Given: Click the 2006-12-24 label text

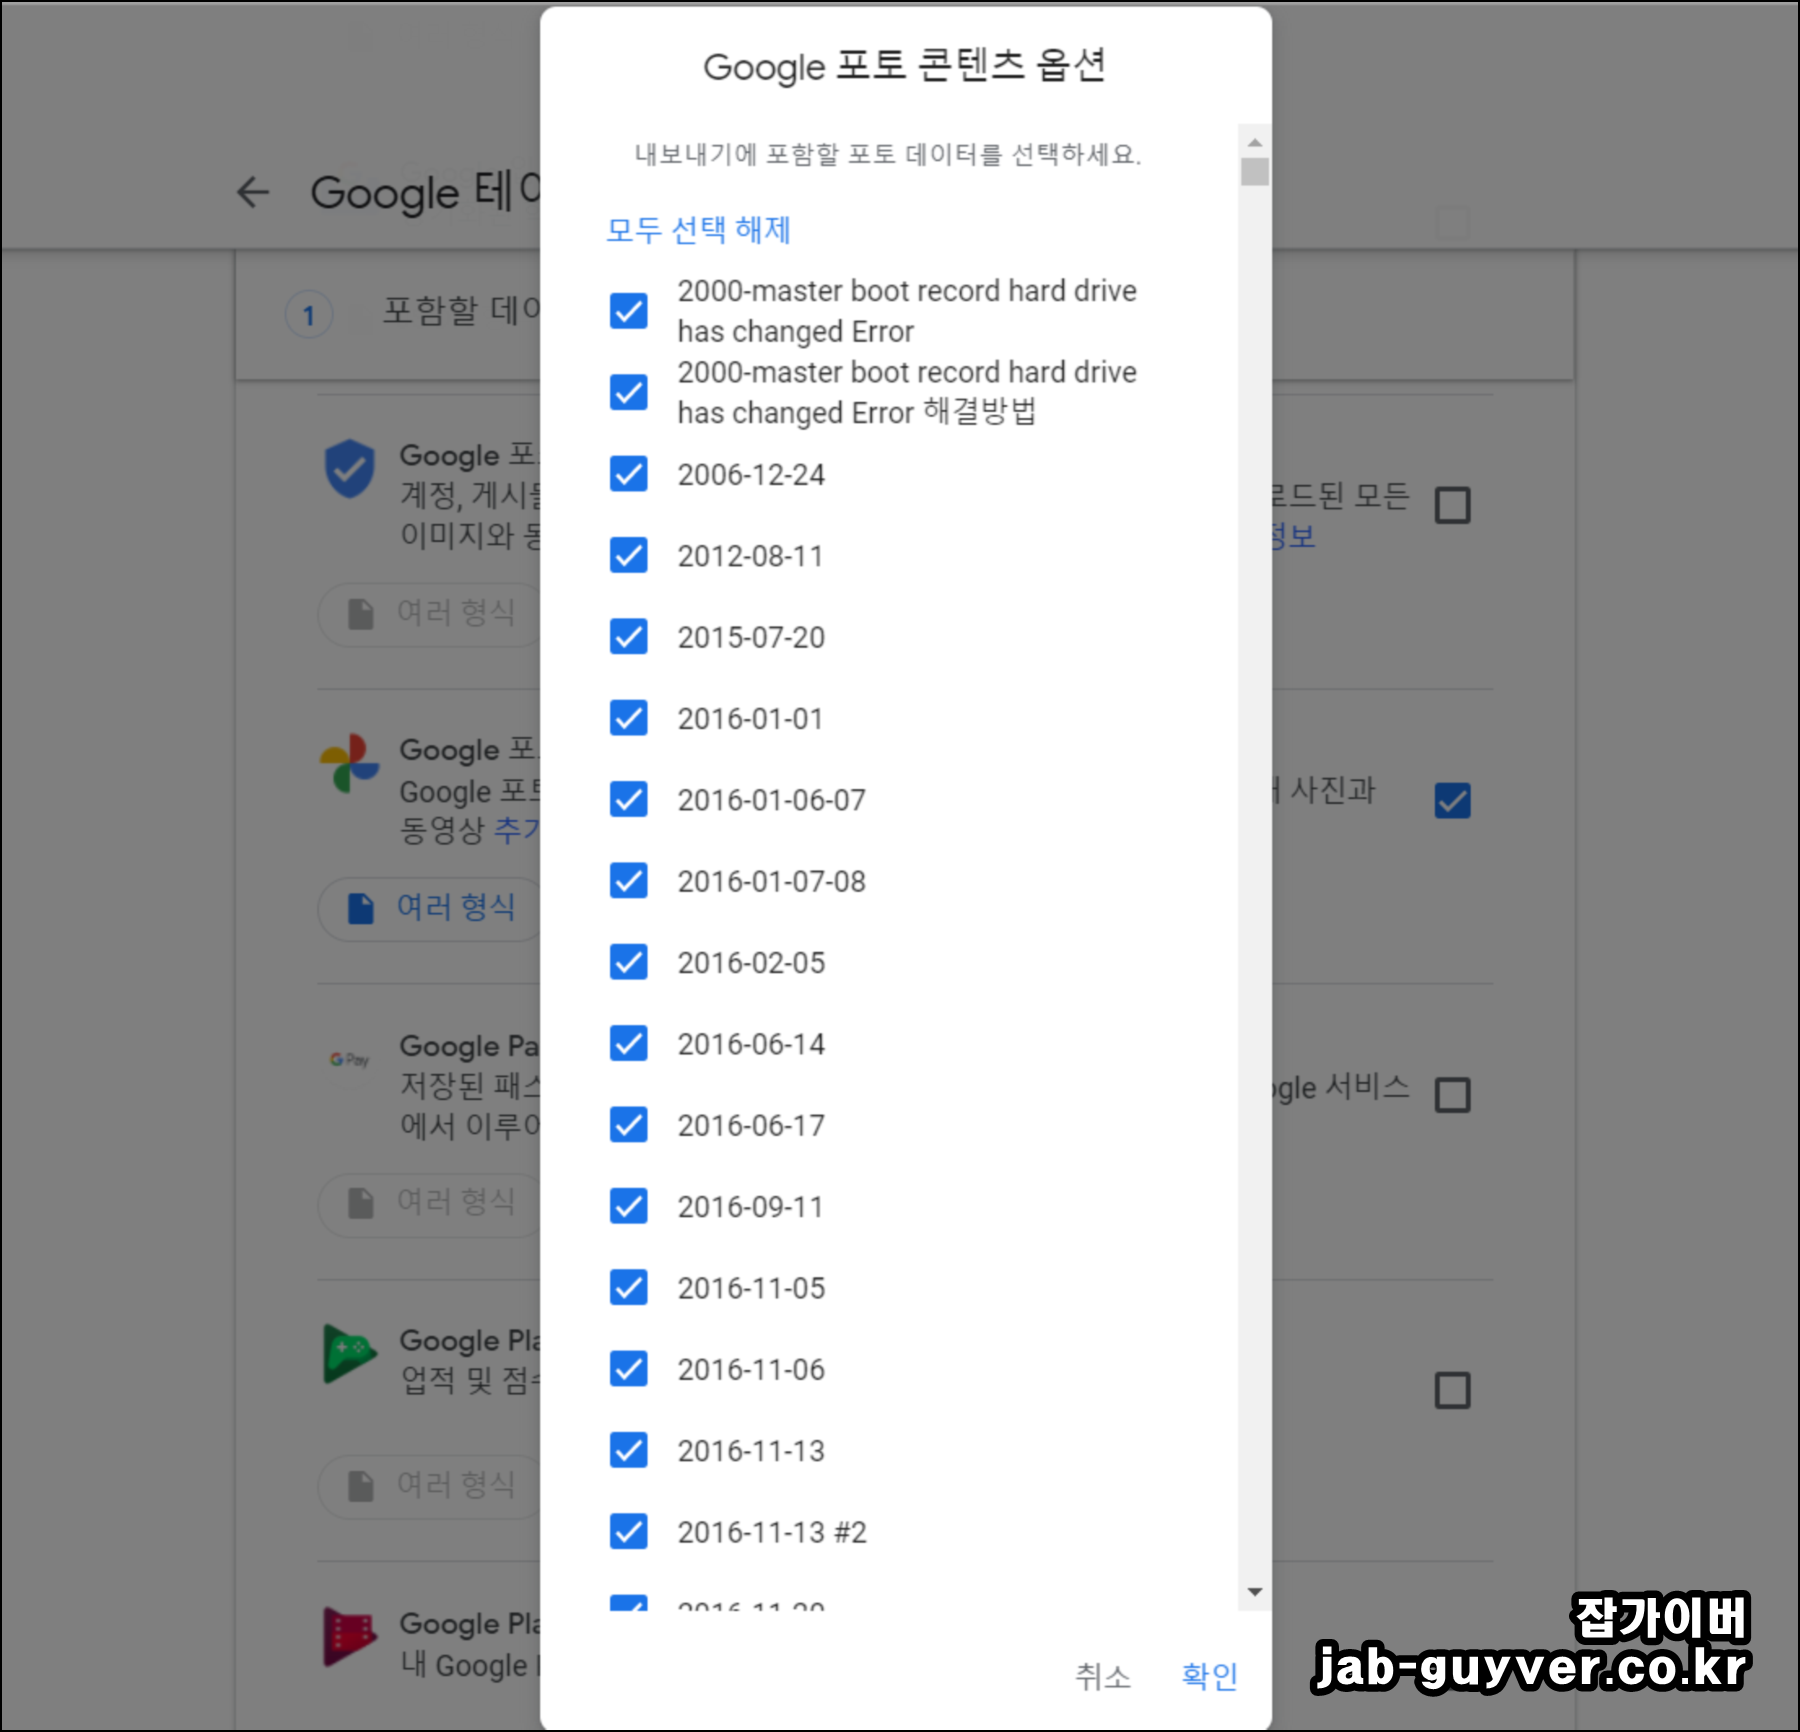Looking at the screenshot, I should tap(751, 475).
